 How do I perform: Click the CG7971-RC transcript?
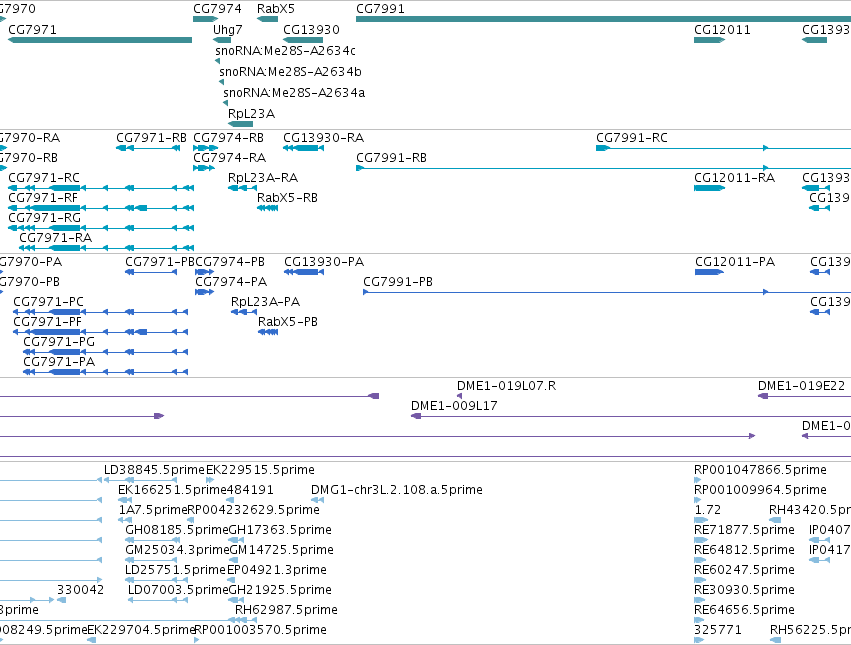pos(101,188)
